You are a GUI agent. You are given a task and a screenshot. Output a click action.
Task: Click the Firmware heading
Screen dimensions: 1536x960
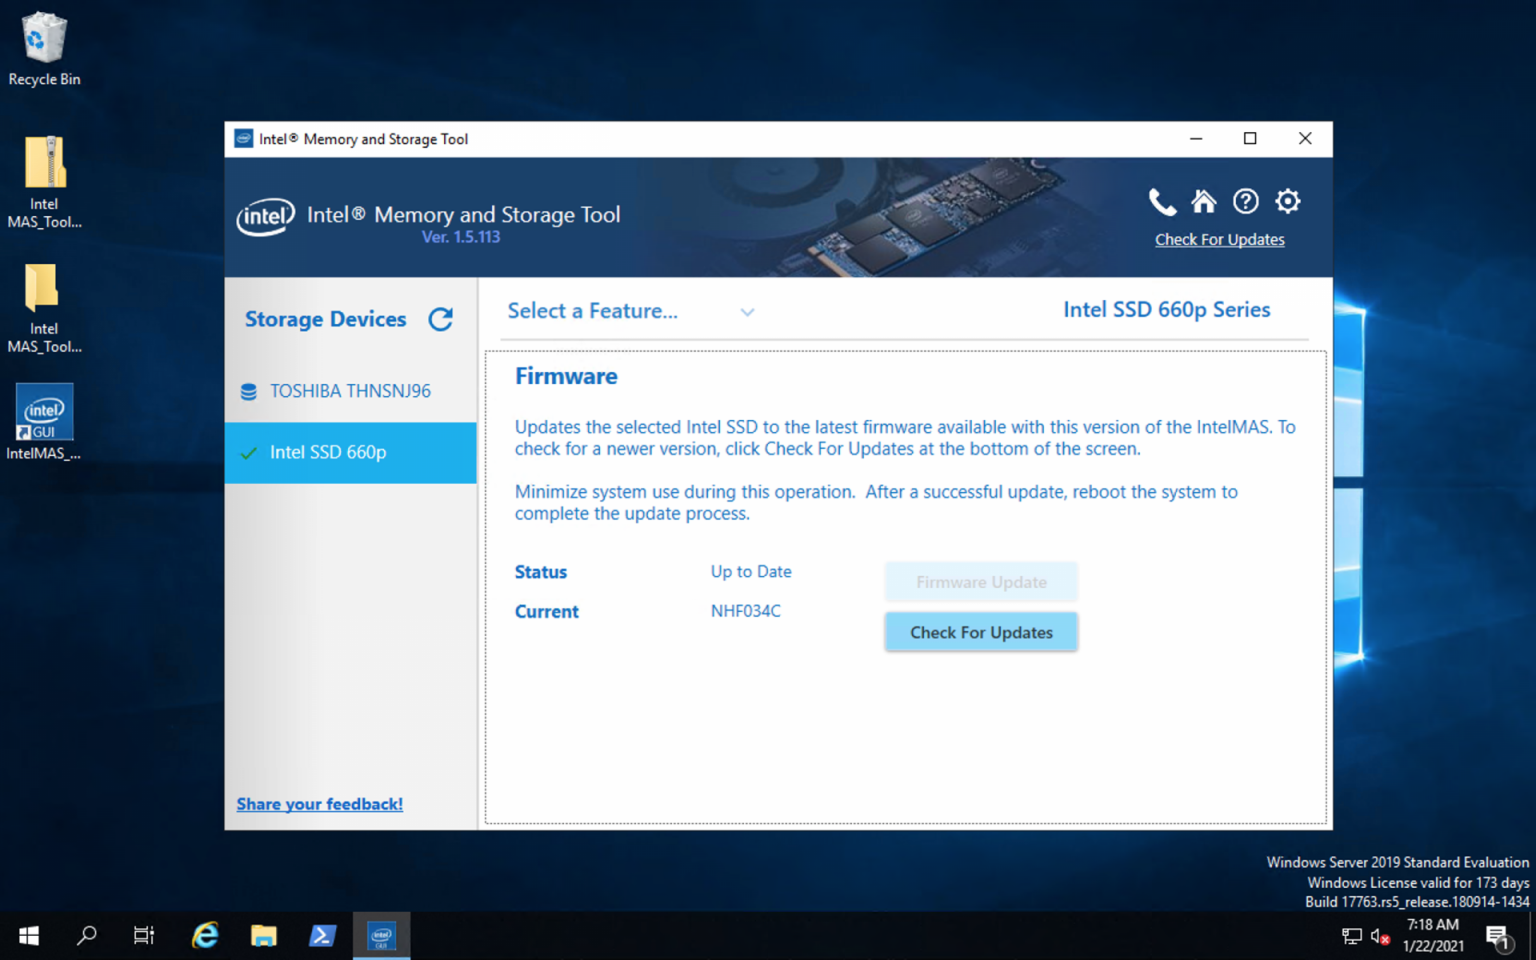click(x=566, y=377)
